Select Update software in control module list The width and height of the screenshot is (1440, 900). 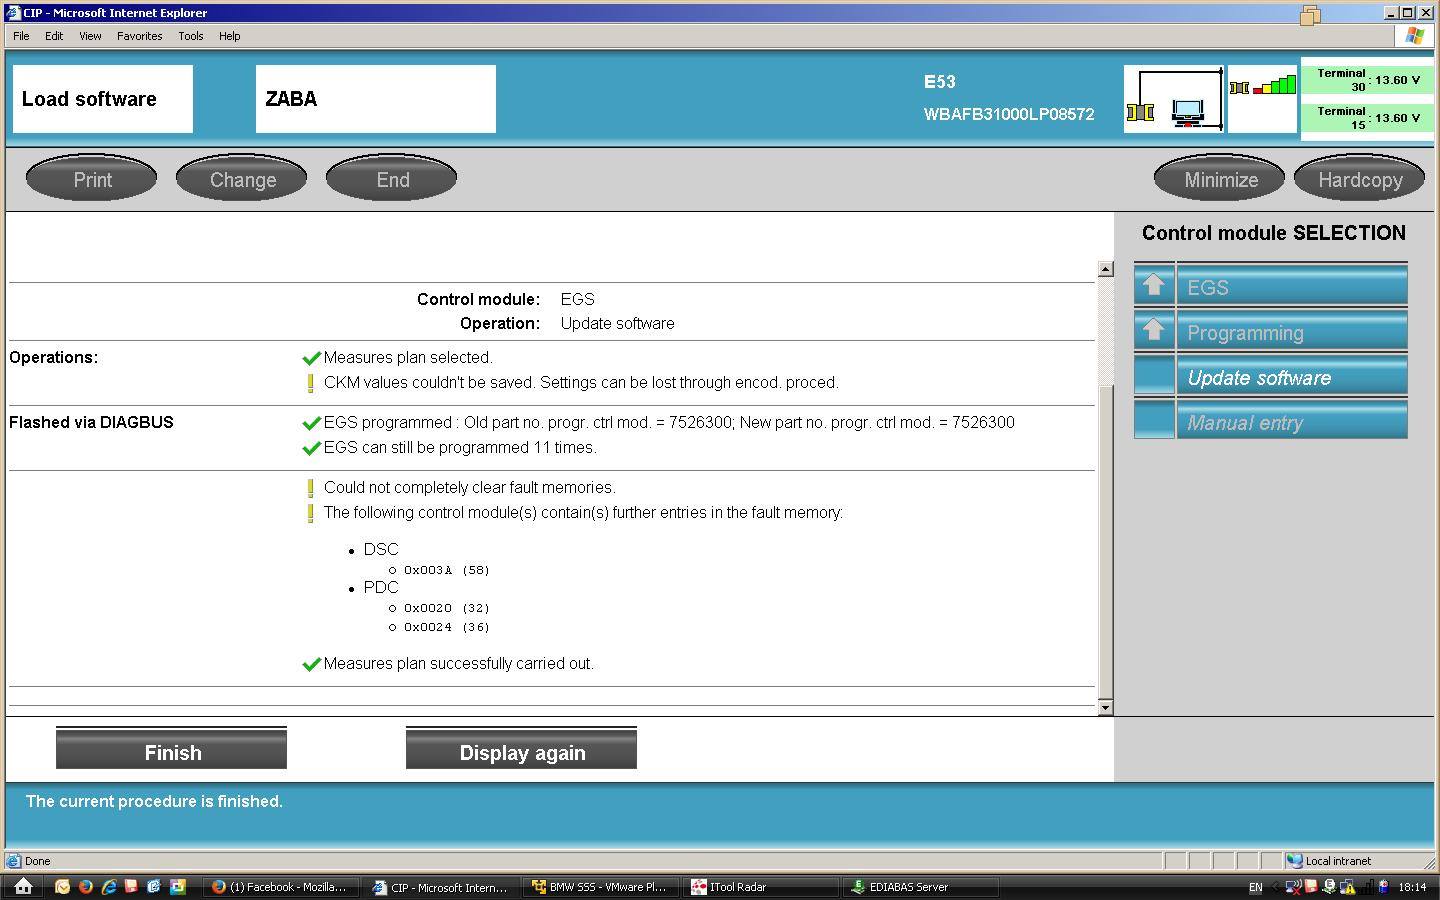click(x=1290, y=378)
